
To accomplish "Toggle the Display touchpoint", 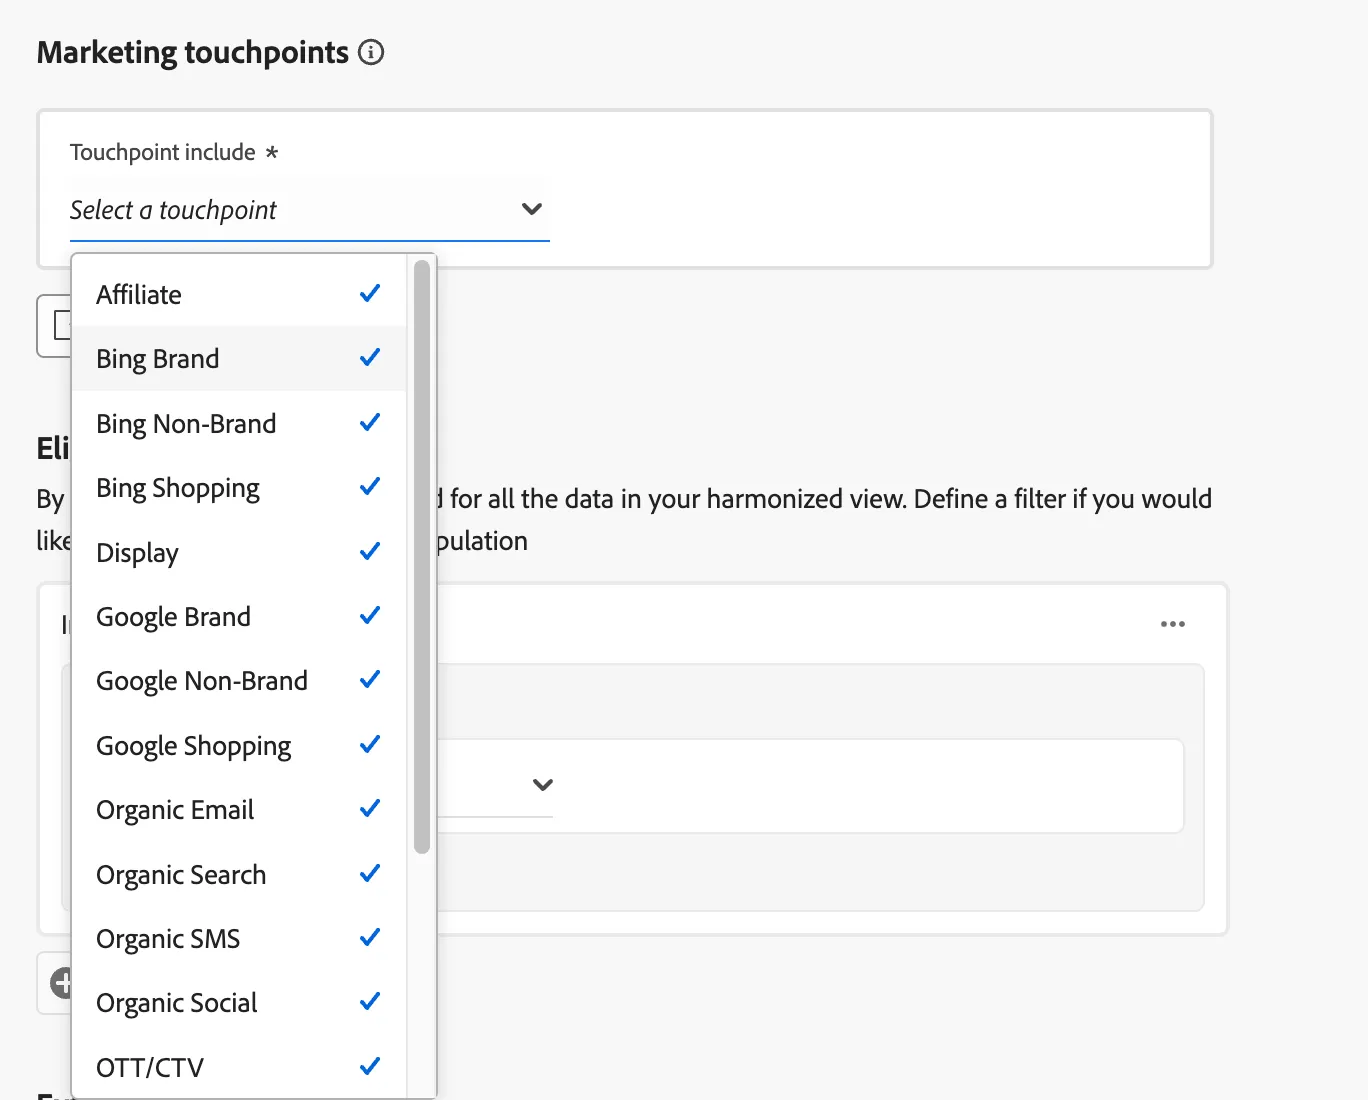I will click(239, 552).
